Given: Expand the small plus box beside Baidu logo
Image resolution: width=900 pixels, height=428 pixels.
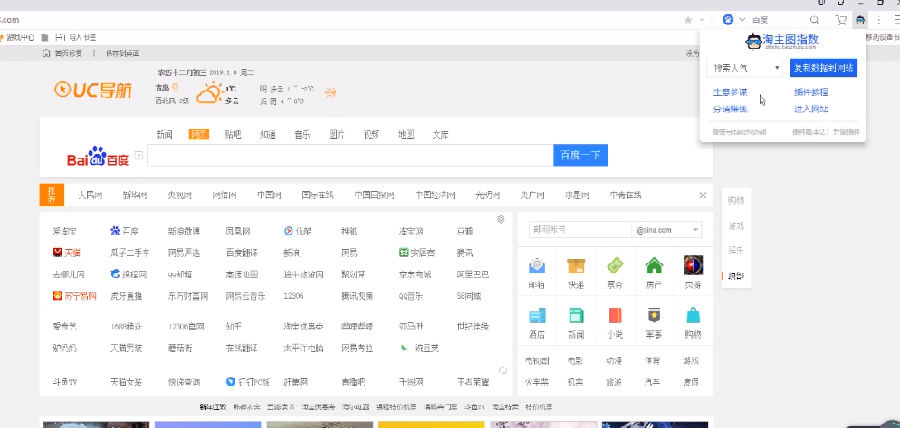Looking at the screenshot, I should pyautogui.click(x=138, y=155).
